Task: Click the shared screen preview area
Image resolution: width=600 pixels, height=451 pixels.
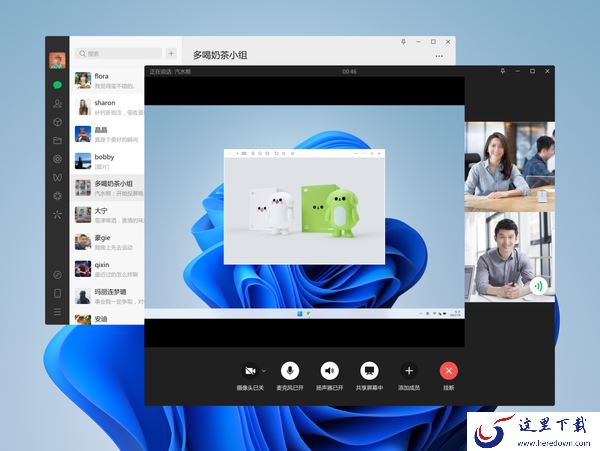Action: pyautogui.click(x=305, y=212)
